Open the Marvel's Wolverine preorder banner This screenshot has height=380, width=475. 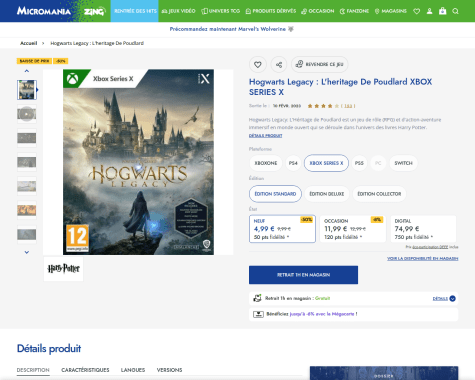point(232,29)
